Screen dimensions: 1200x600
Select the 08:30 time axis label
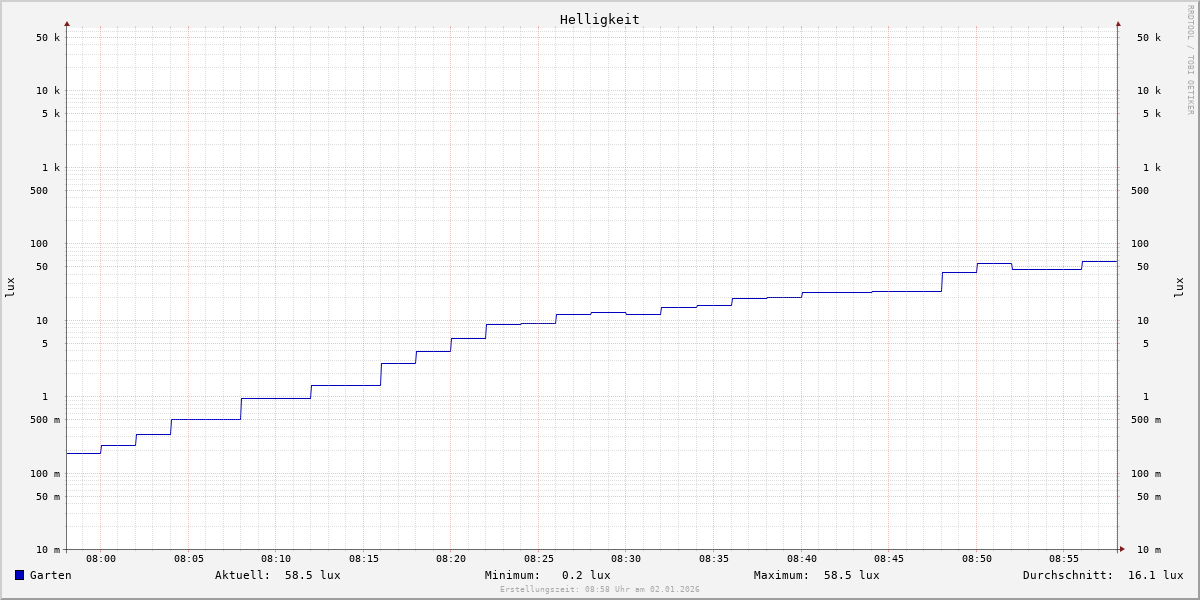click(626, 559)
